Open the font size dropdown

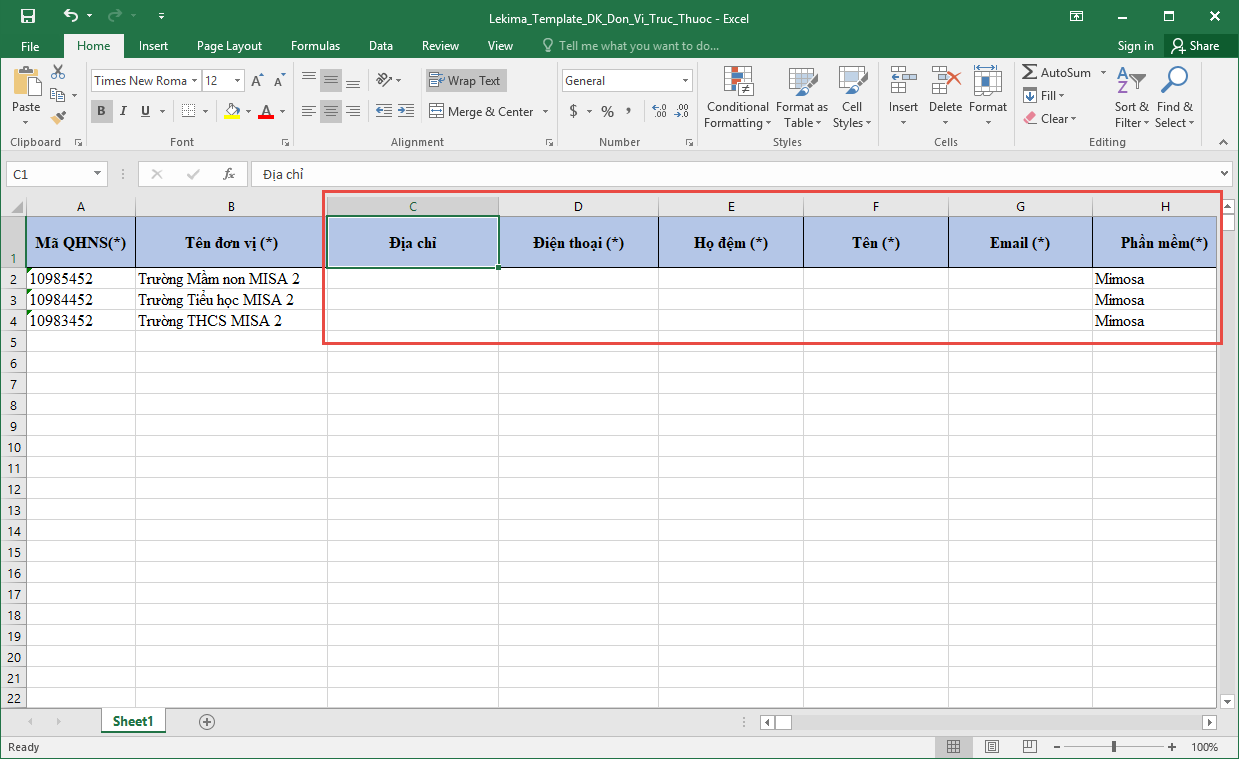(x=237, y=81)
